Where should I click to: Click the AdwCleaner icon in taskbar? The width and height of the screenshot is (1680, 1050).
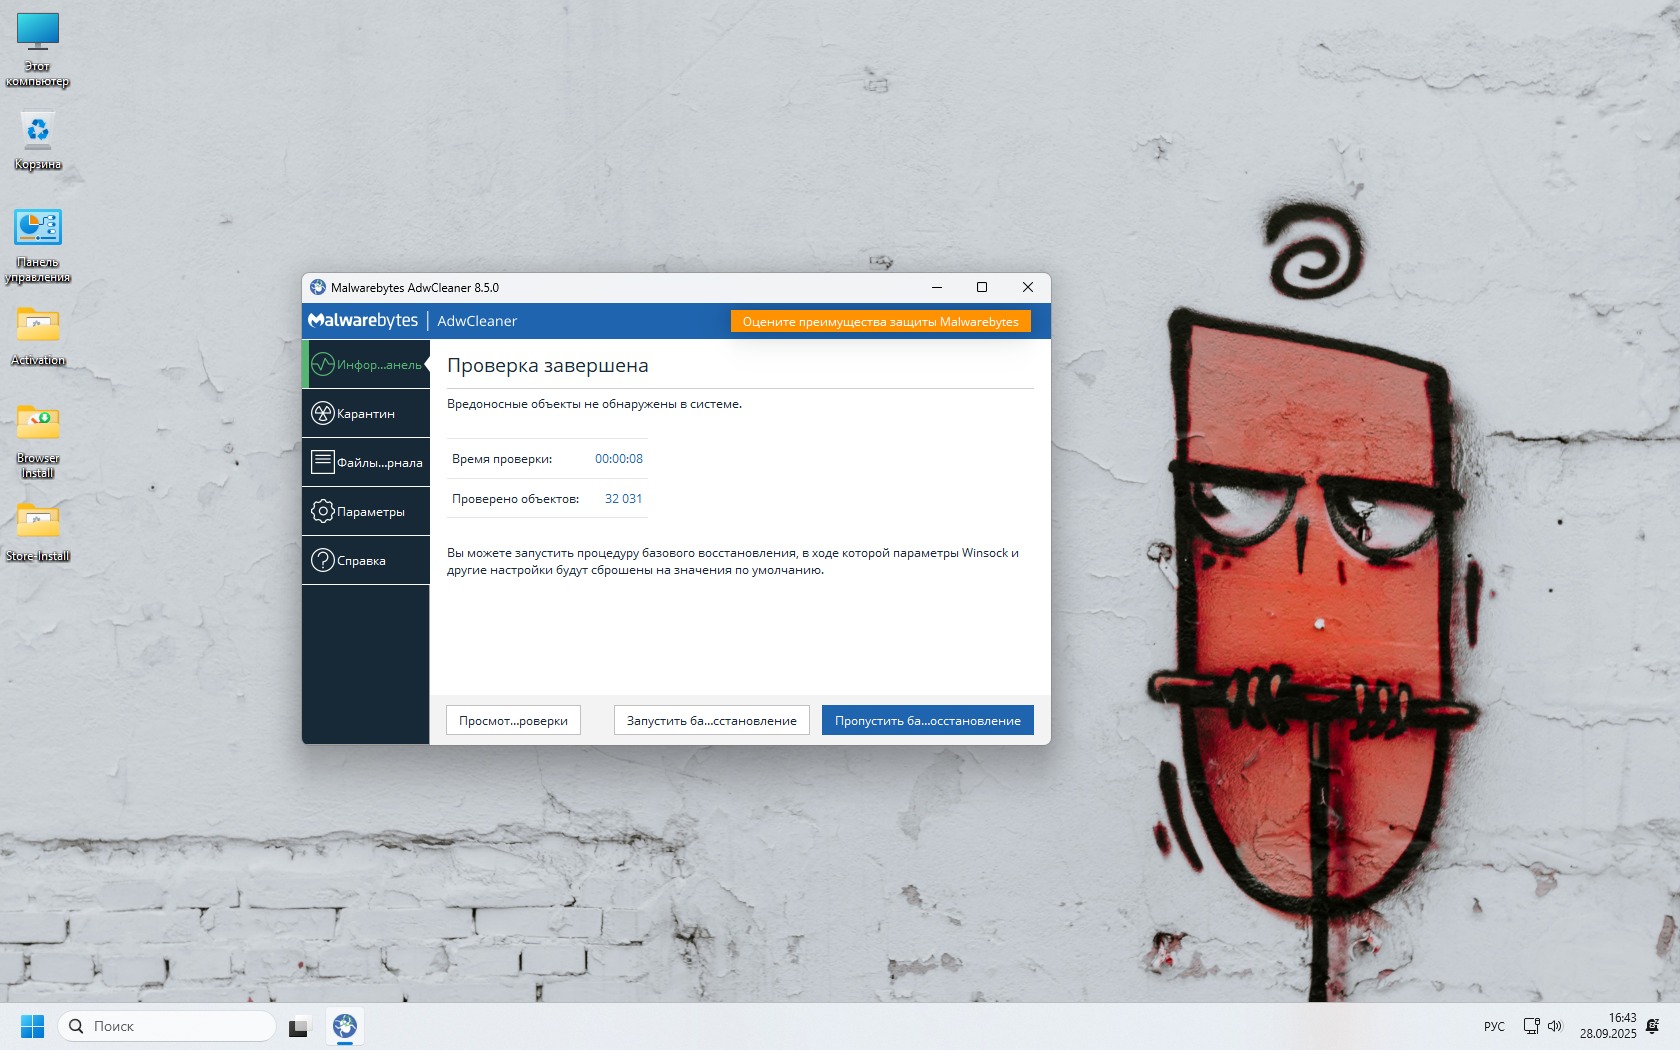345,1026
